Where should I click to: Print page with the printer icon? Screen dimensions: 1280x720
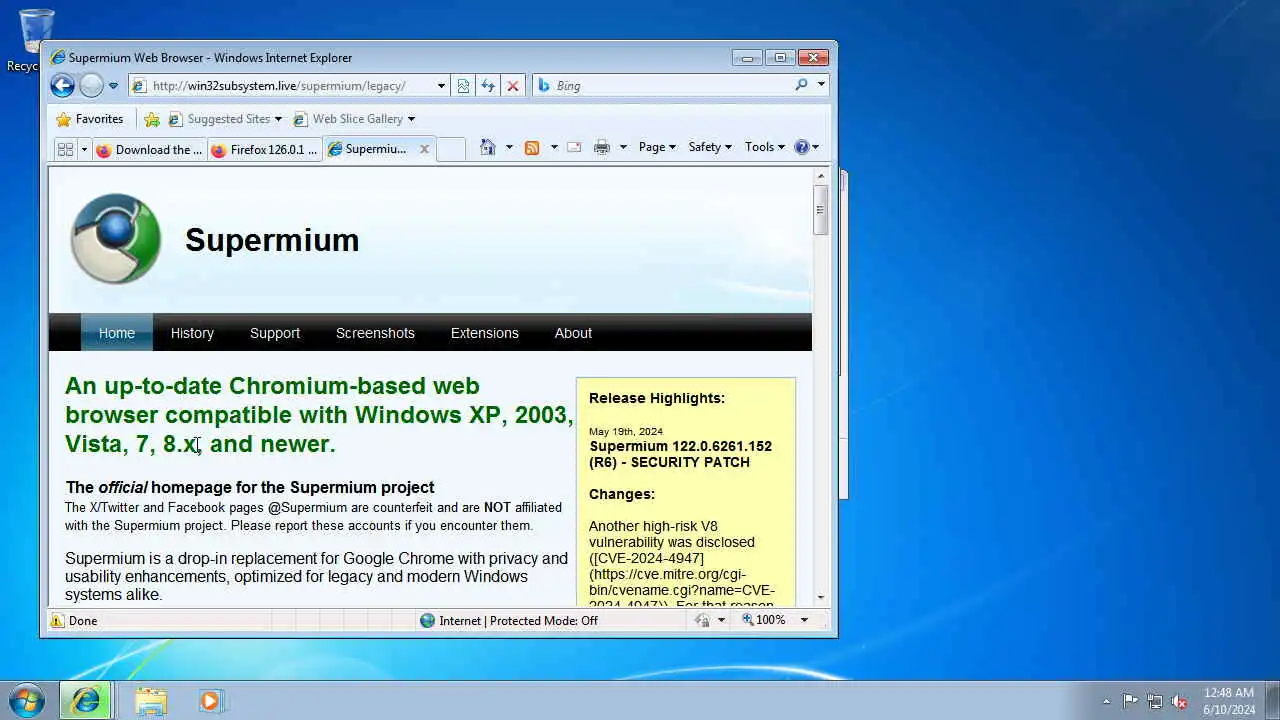(601, 147)
